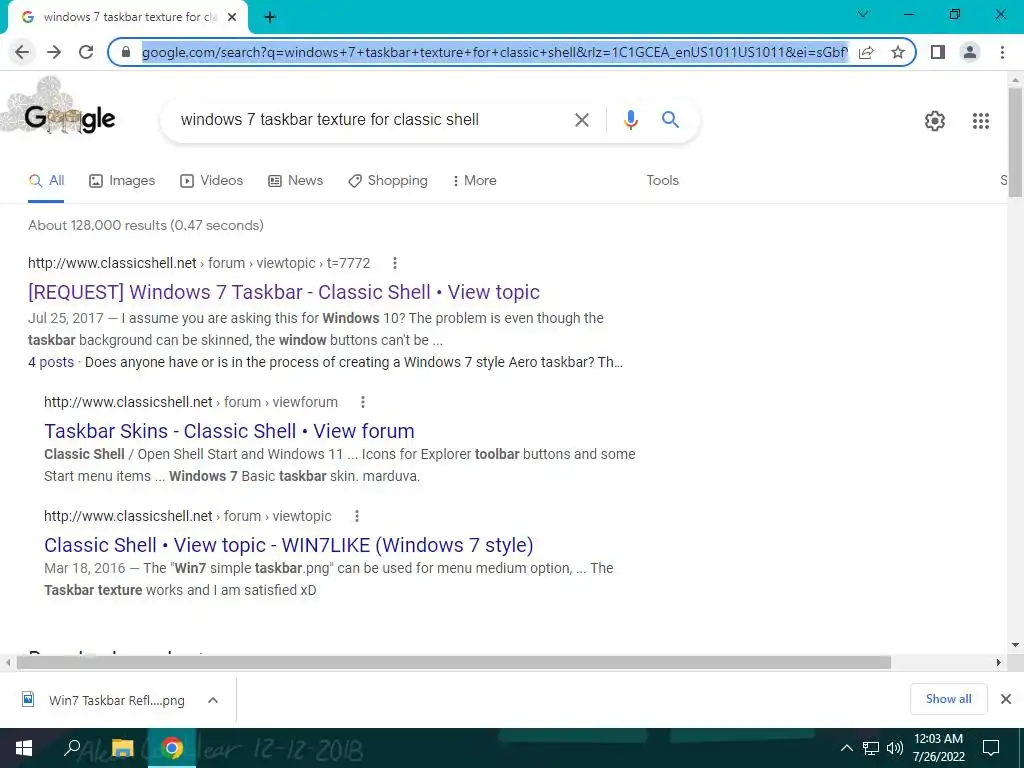This screenshot has width=1024, height=768.
Task: Expand download item options chevron
Action: point(212,700)
